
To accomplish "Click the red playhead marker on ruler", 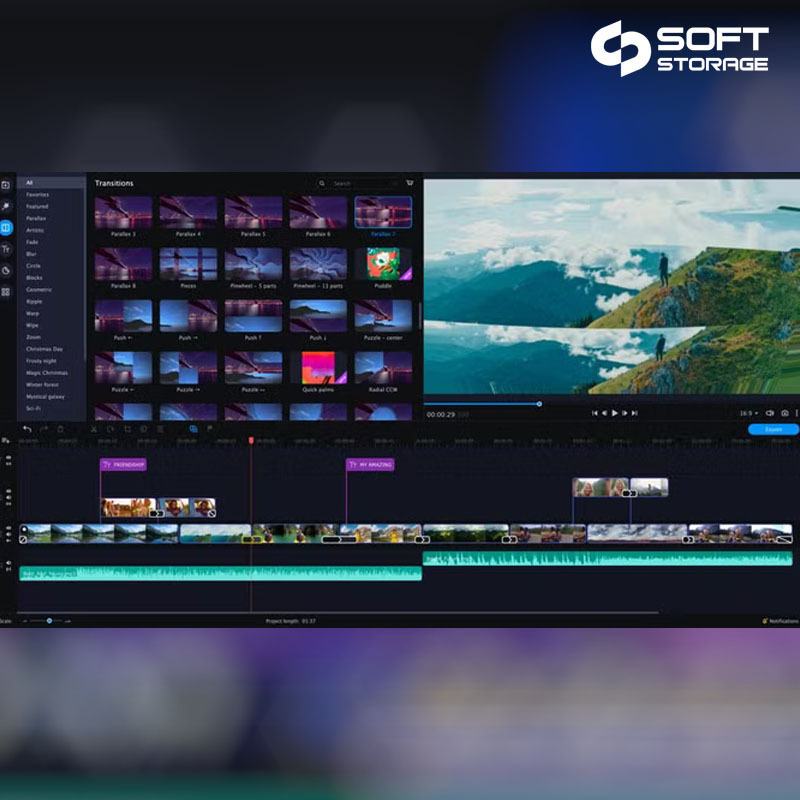I will click(x=251, y=440).
